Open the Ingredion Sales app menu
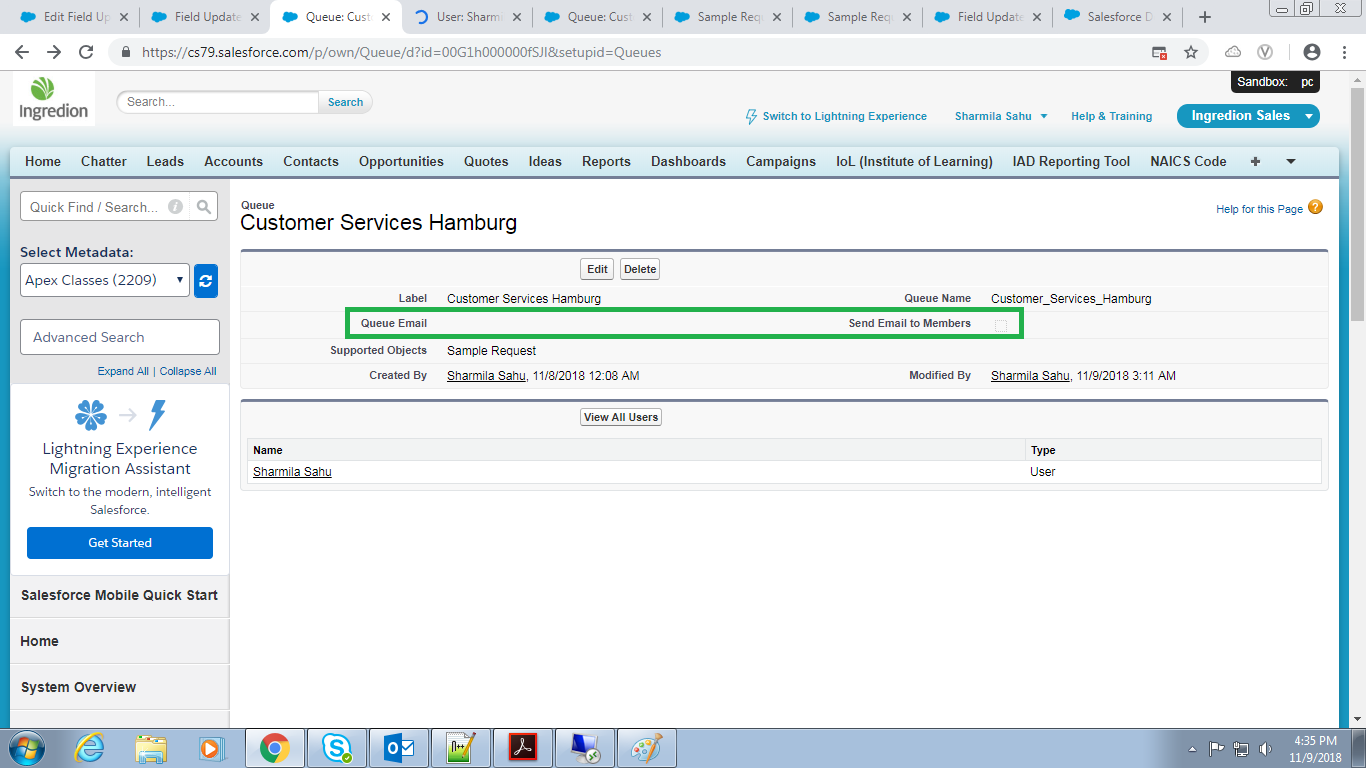Viewport: 1366px width, 768px height. click(1248, 116)
